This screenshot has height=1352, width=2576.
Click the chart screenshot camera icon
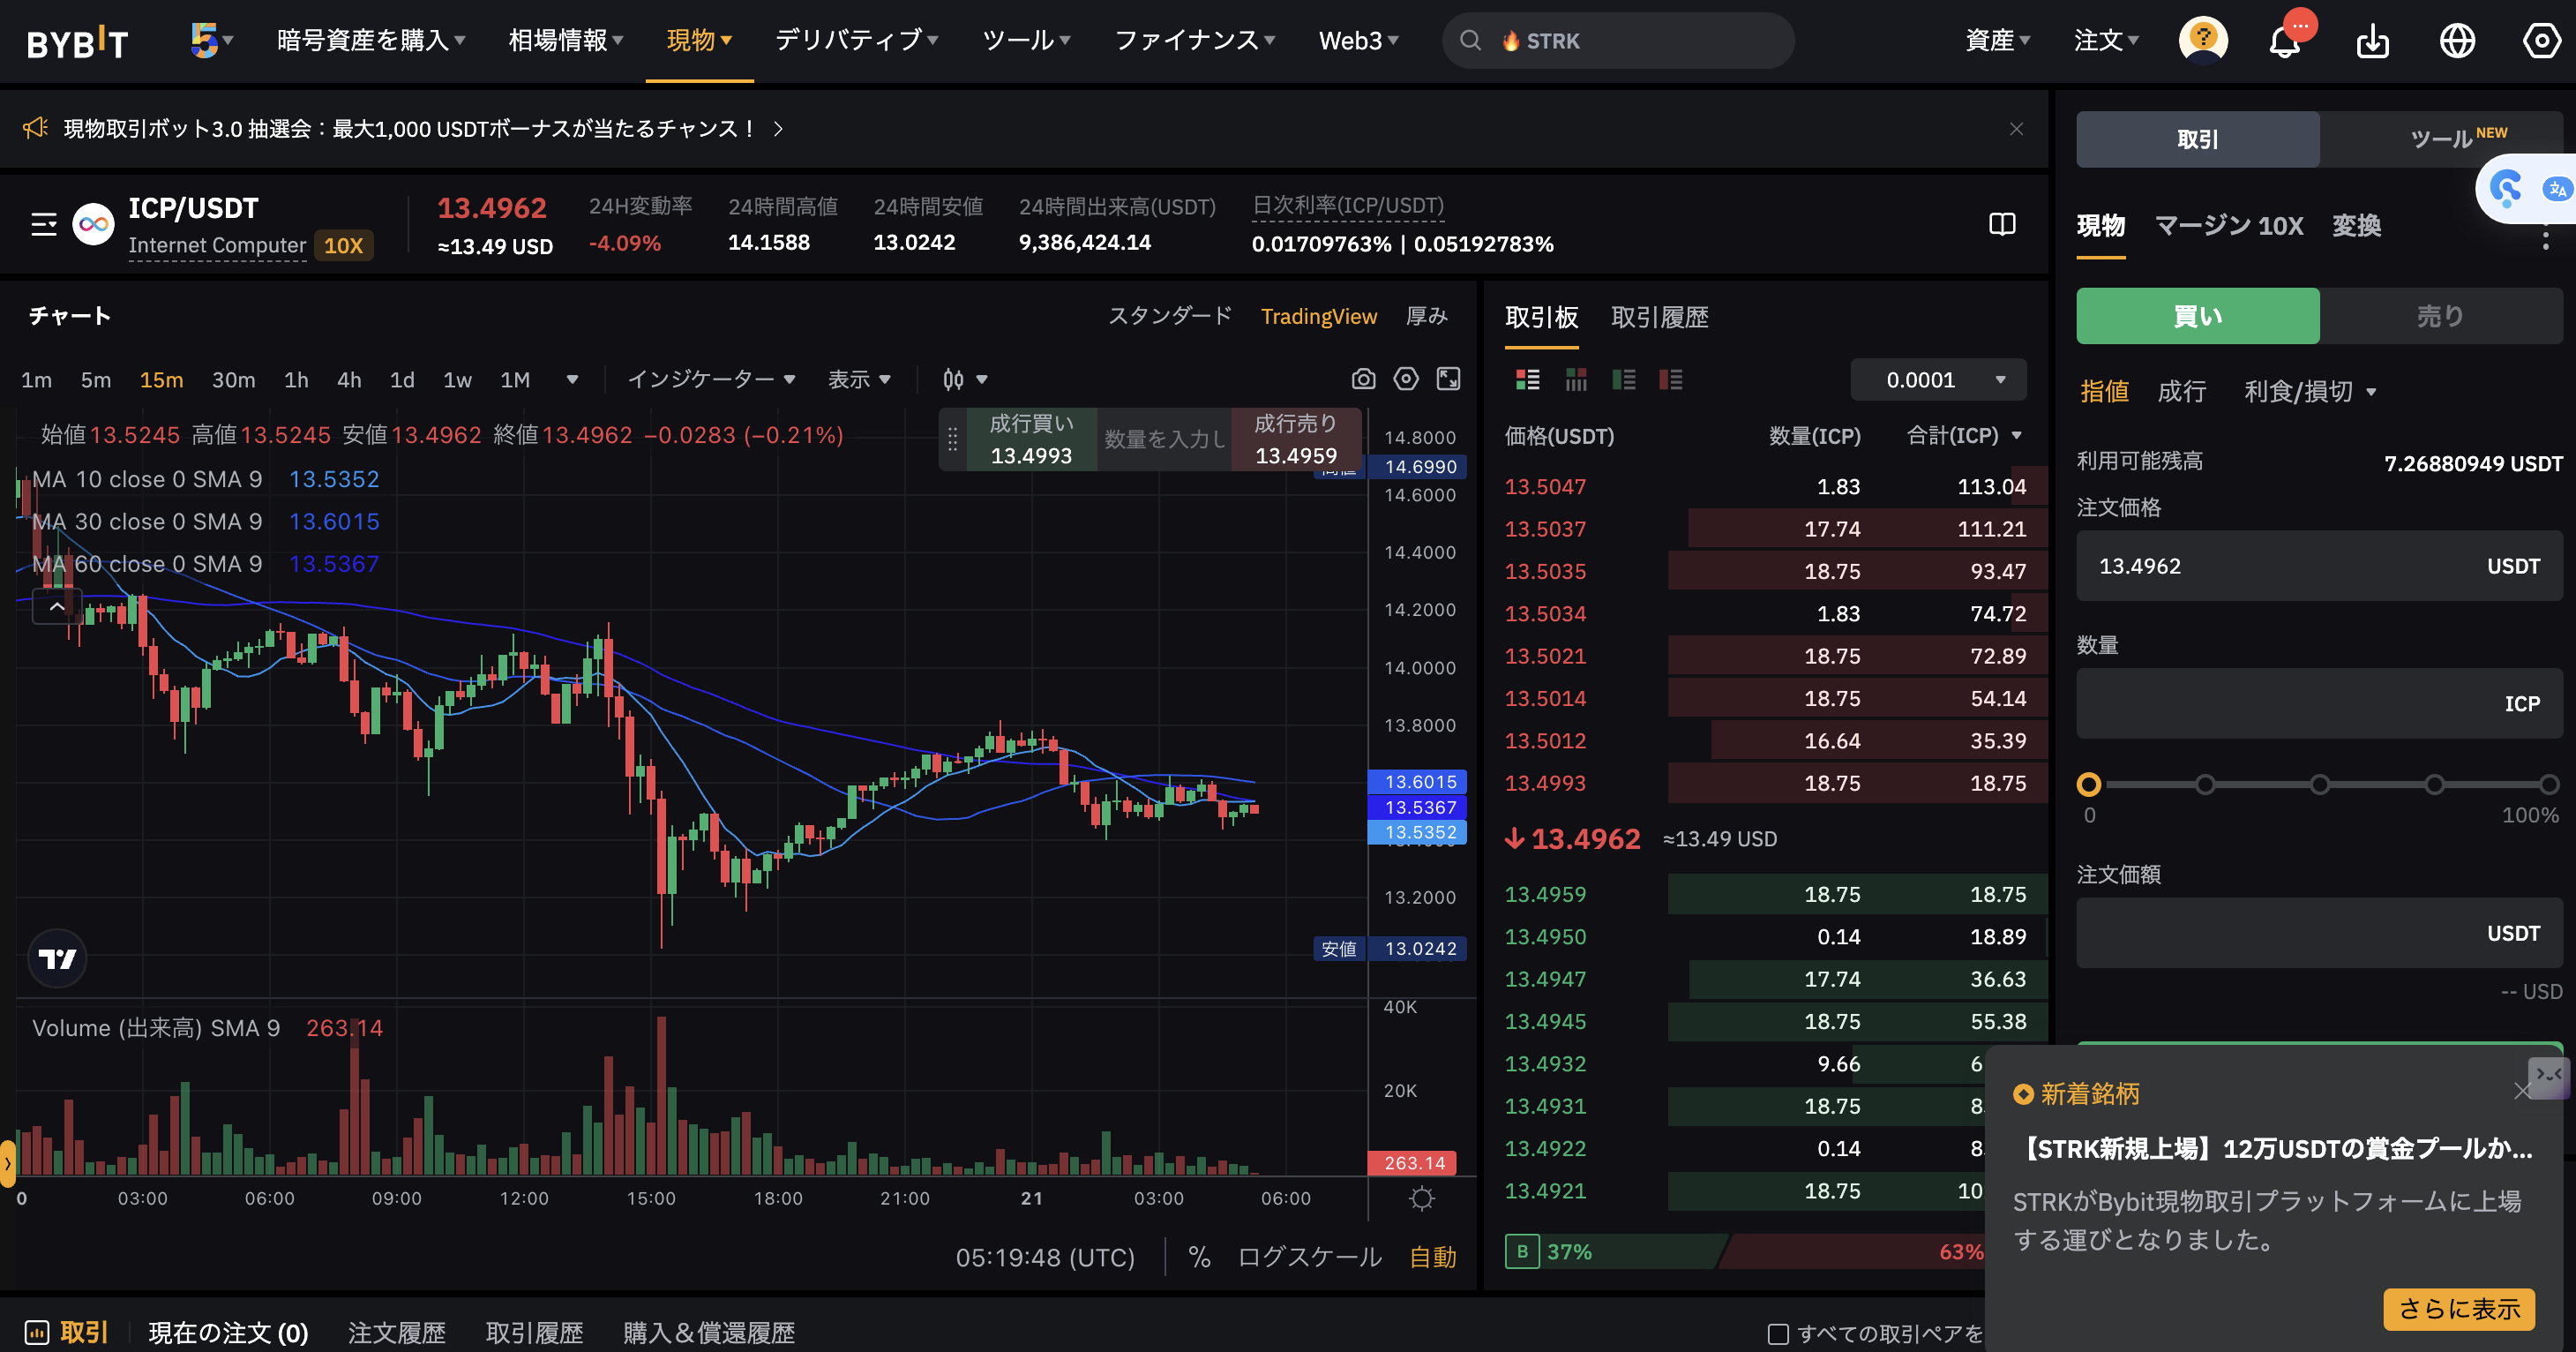click(x=1363, y=379)
